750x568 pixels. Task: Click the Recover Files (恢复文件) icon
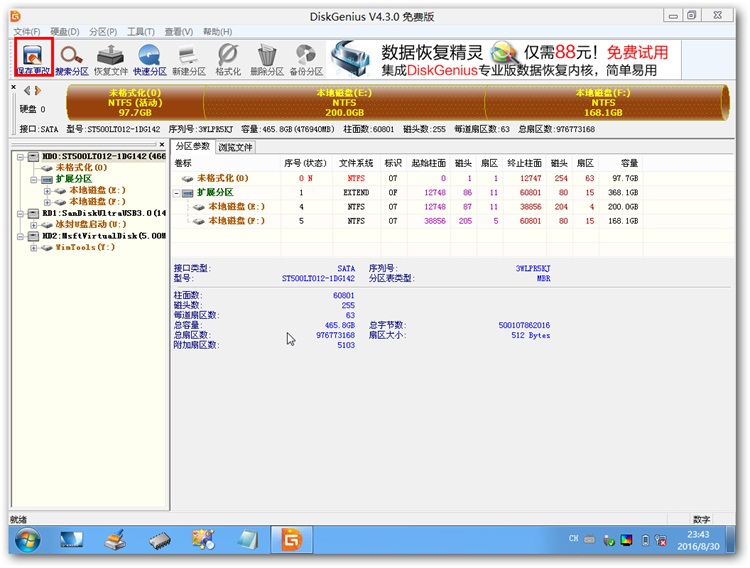(111, 59)
